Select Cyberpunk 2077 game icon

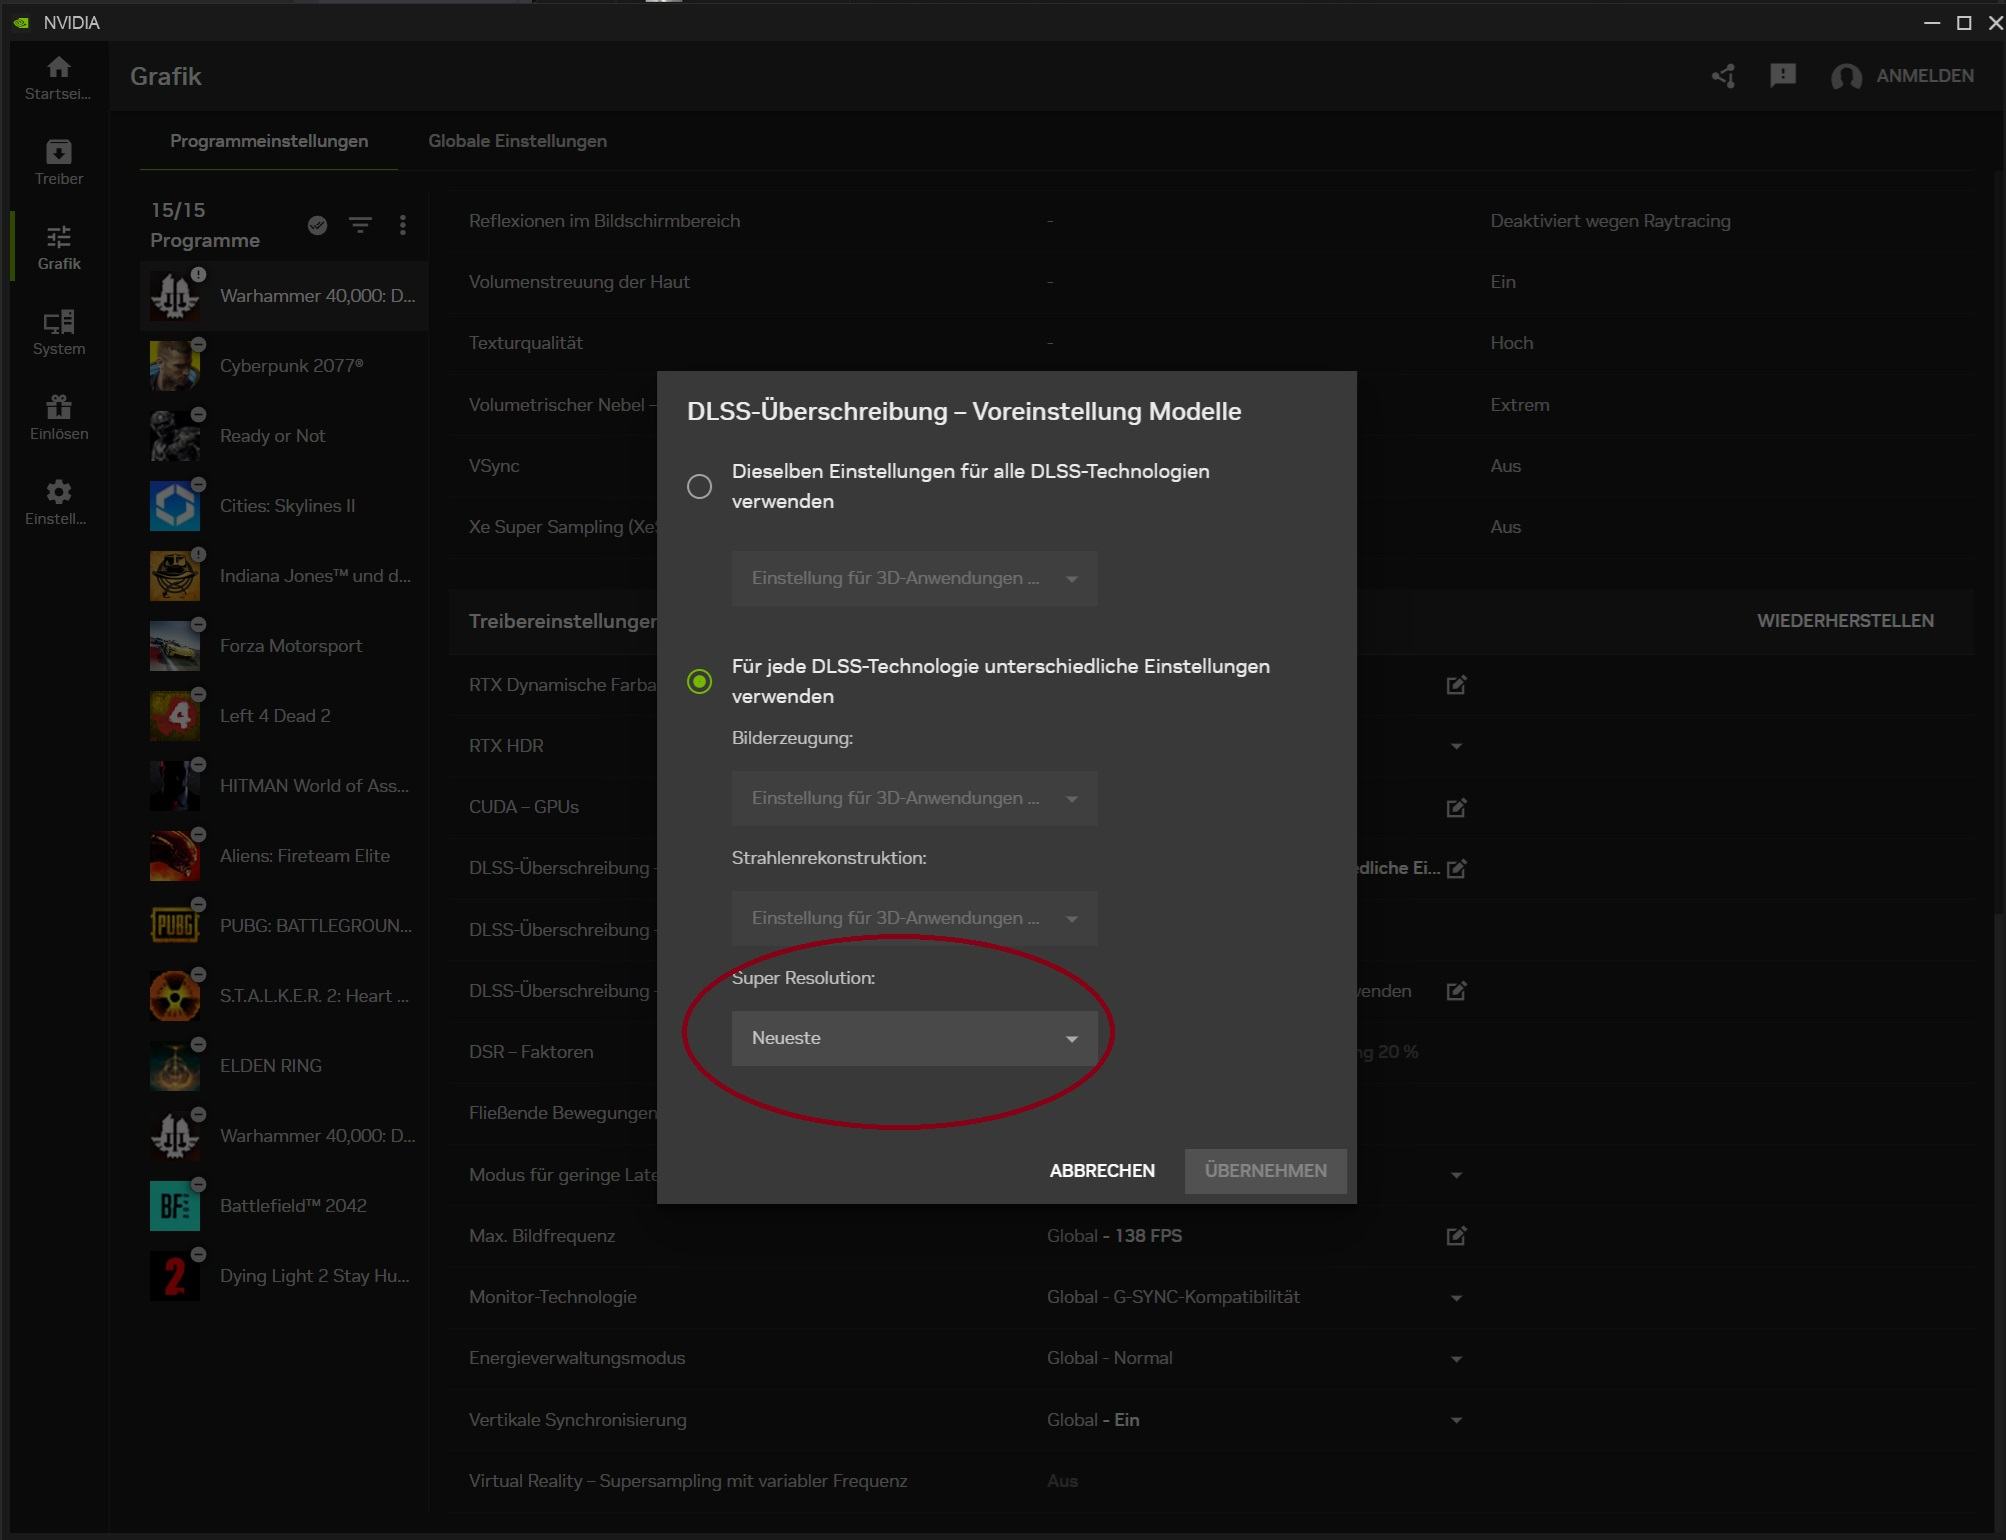[x=175, y=366]
